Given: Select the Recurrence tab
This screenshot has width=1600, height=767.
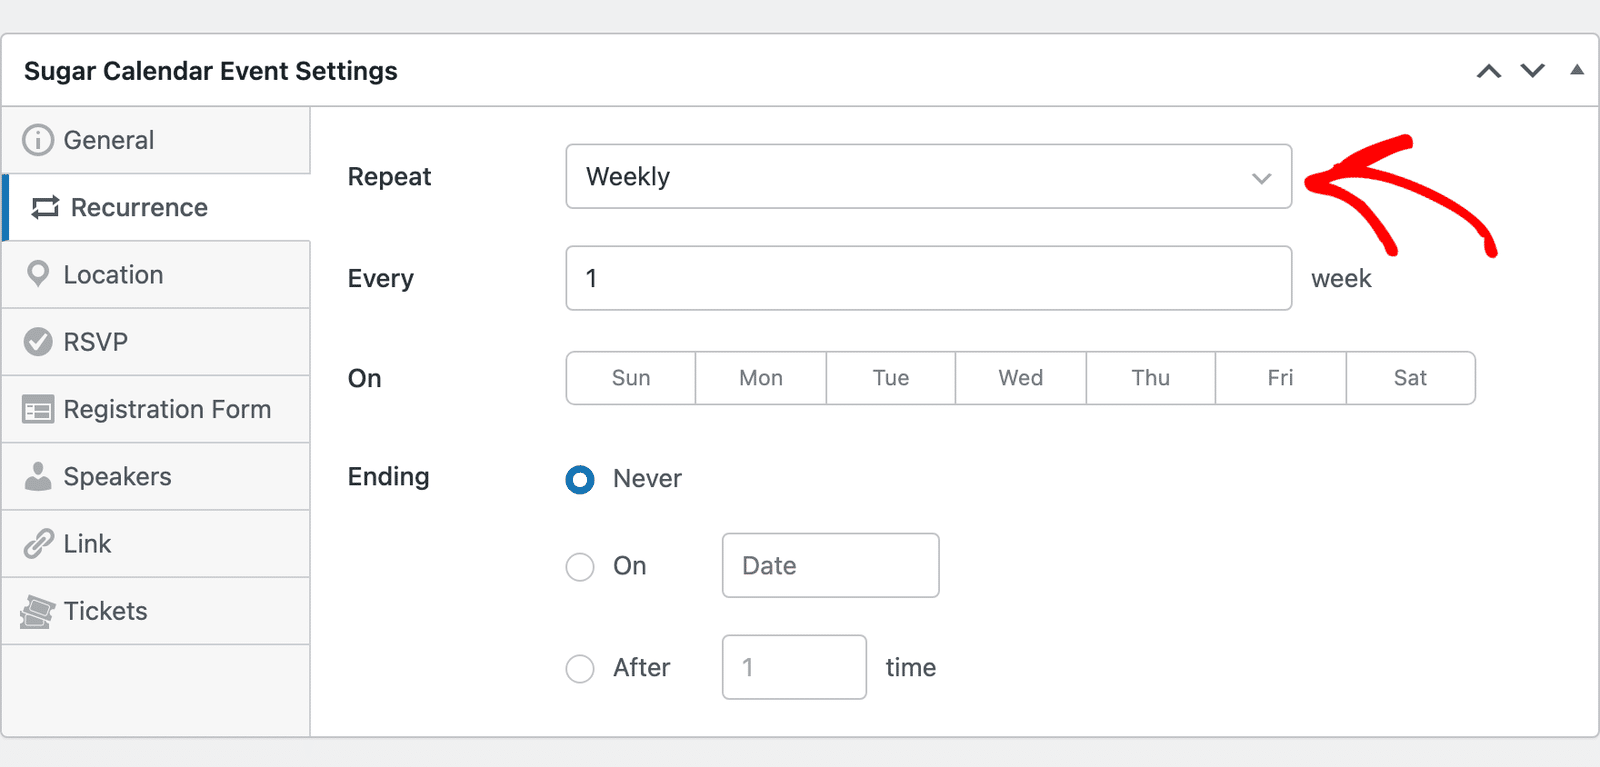Looking at the screenshot, I should tap(156, 207).
